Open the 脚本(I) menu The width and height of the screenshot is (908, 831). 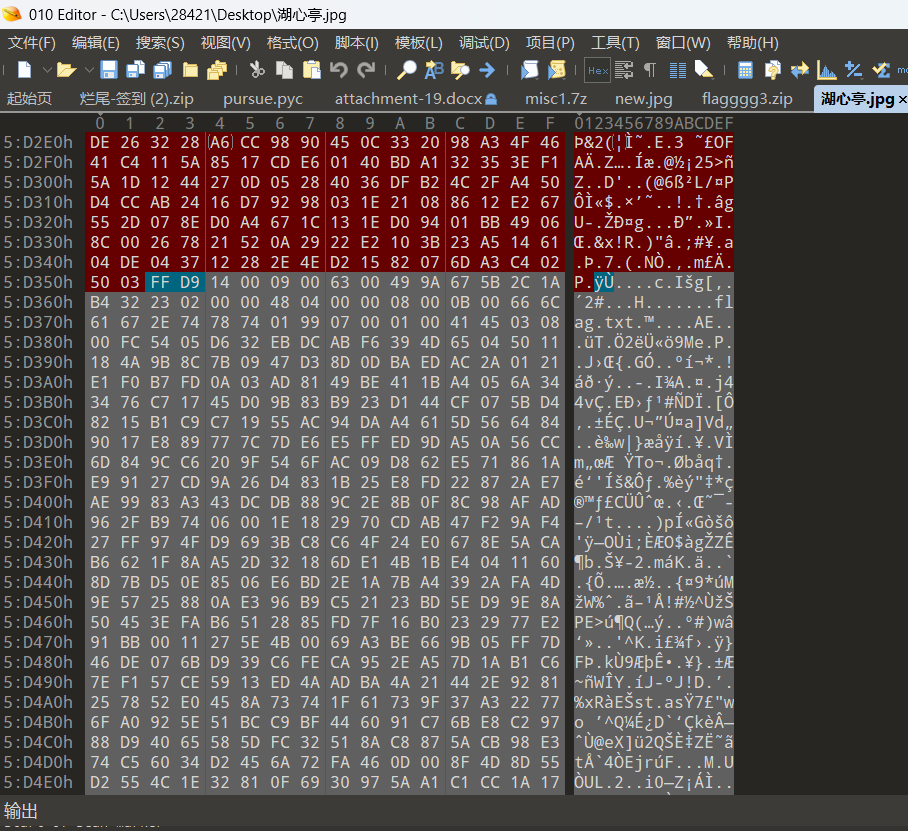(357, 43)
